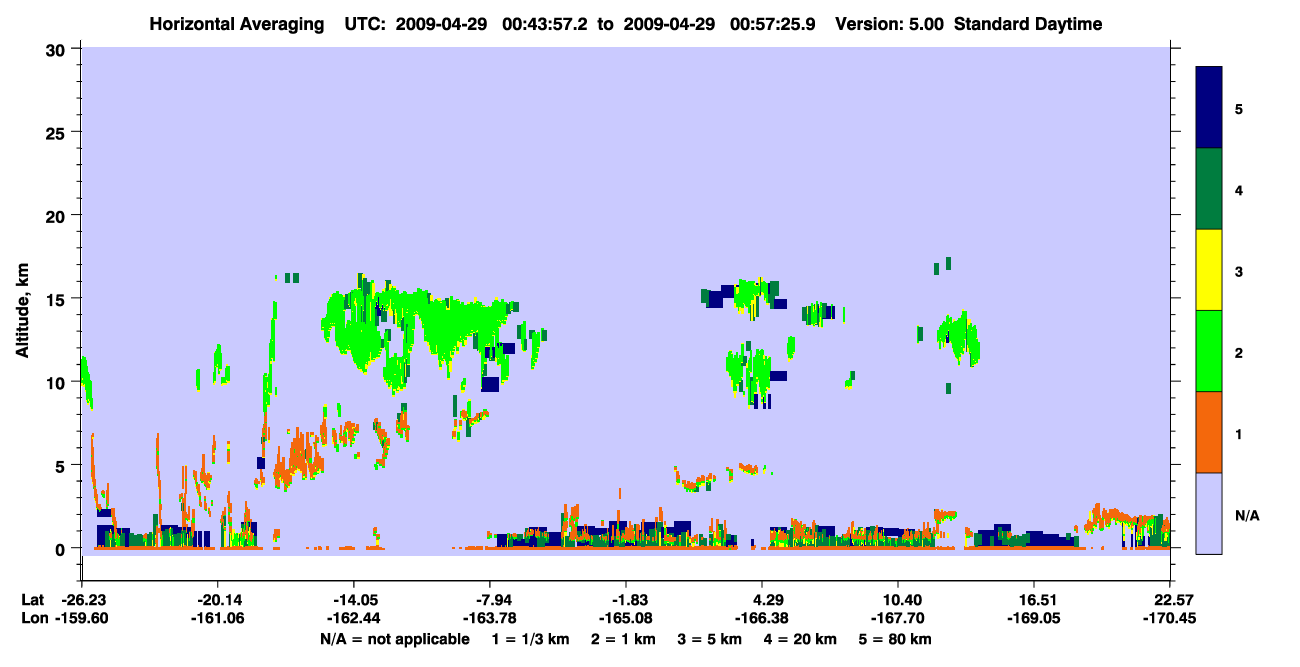The image size is (1300, 667).
Task: Click the latitude value -1.83
Action: pyautogui.click(x=626, y=600)
